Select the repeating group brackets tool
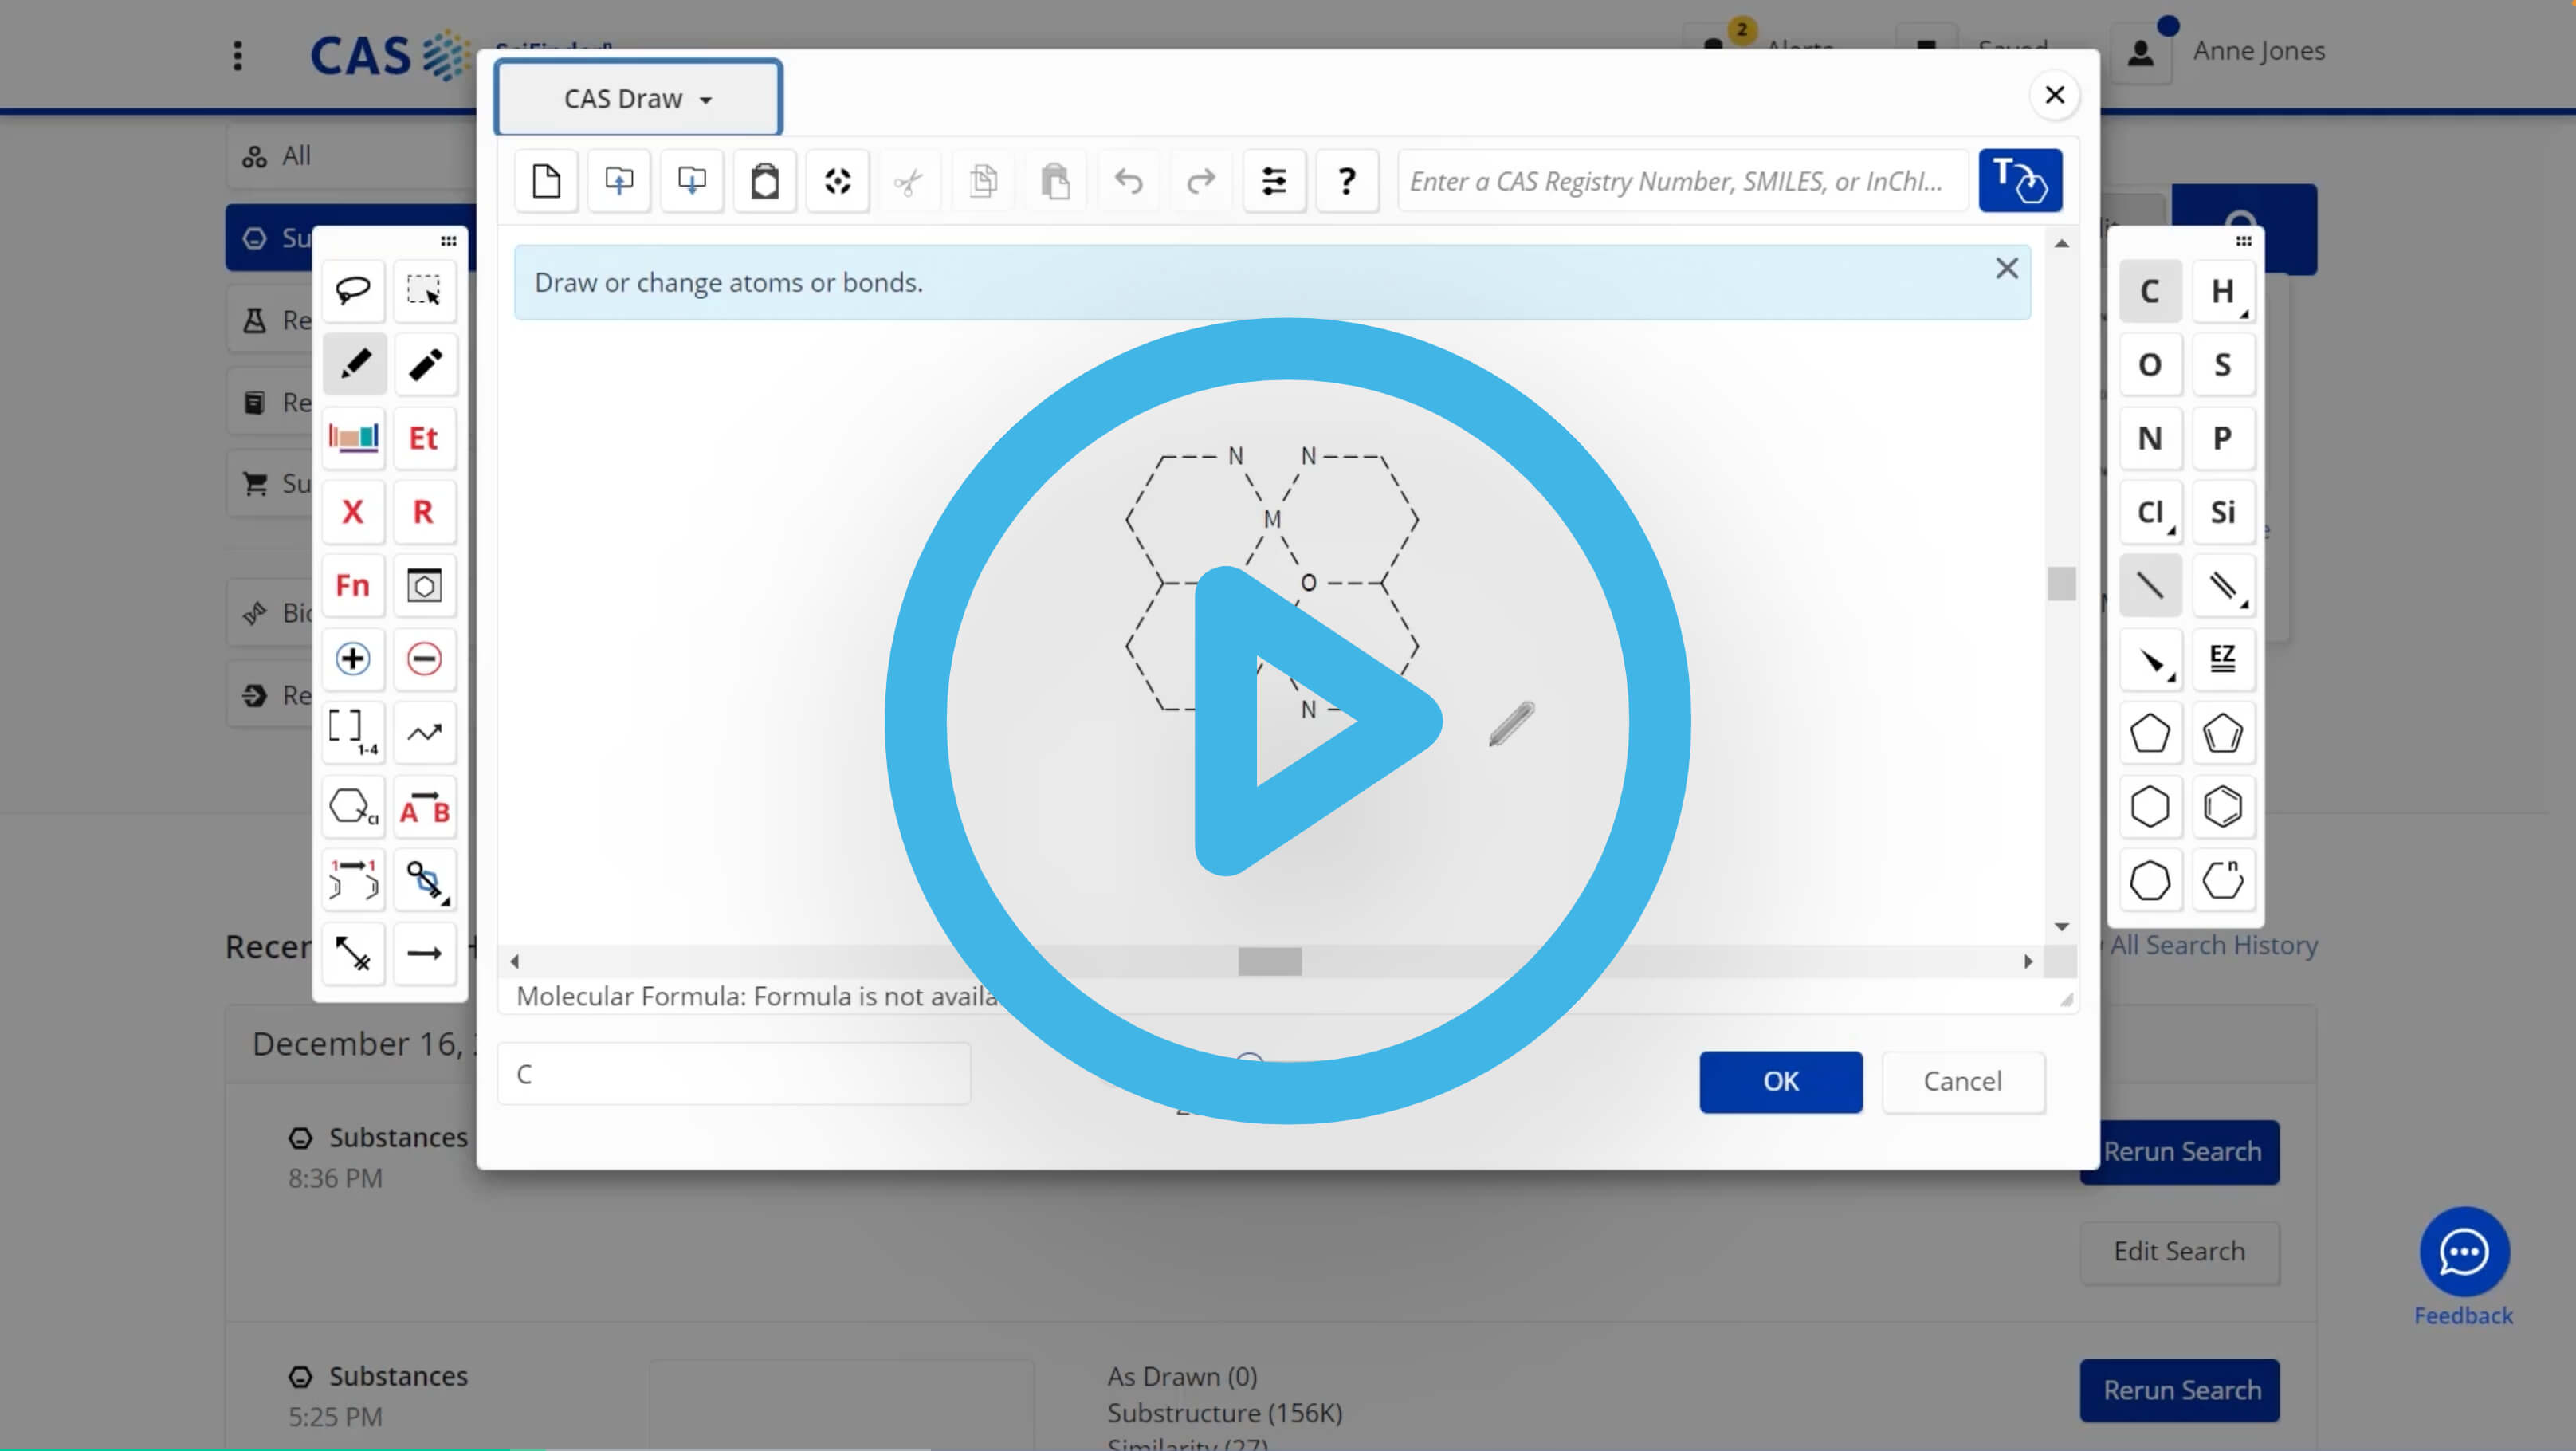This screenshot has height=1451, width=2576. pos(353,732)
